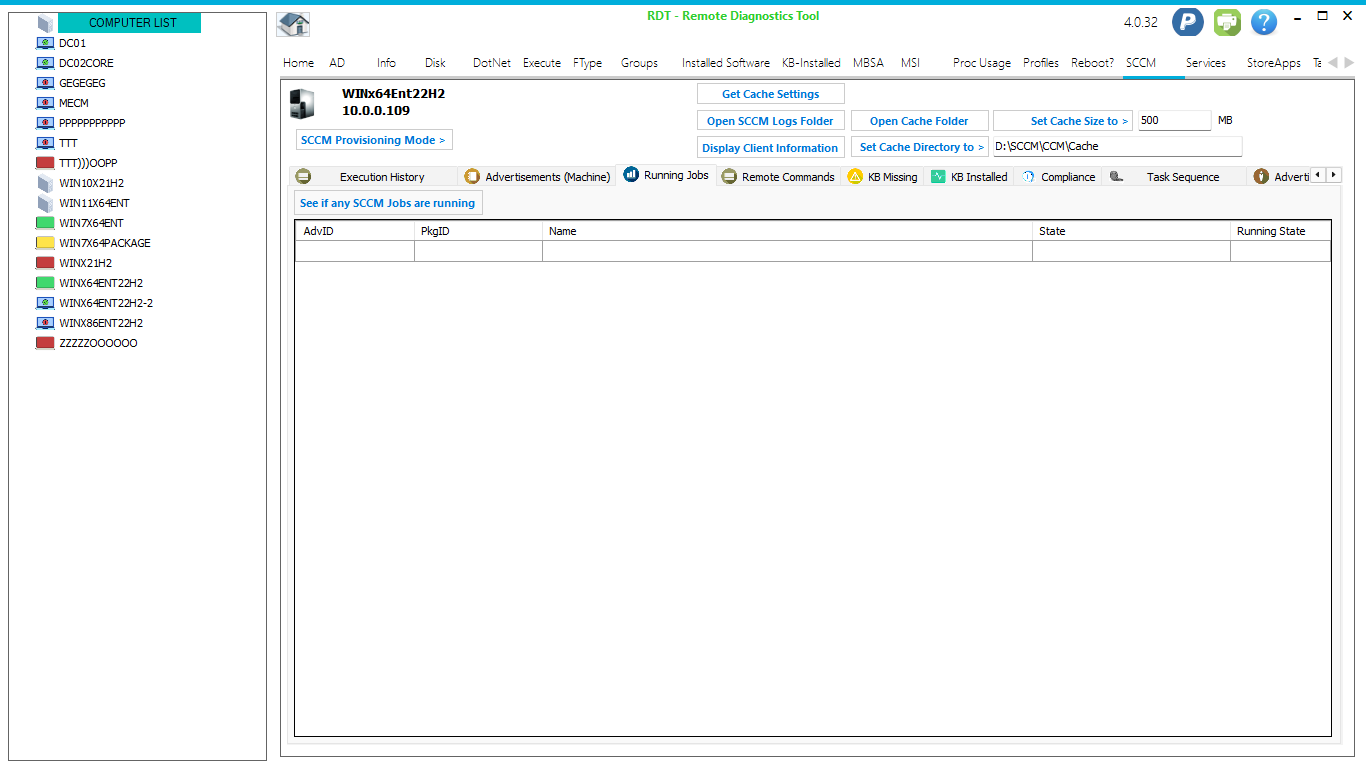Viewport: 1366px width, 768px height.
Task: Select the Proc Usage tab
Action: click(981, 62)
